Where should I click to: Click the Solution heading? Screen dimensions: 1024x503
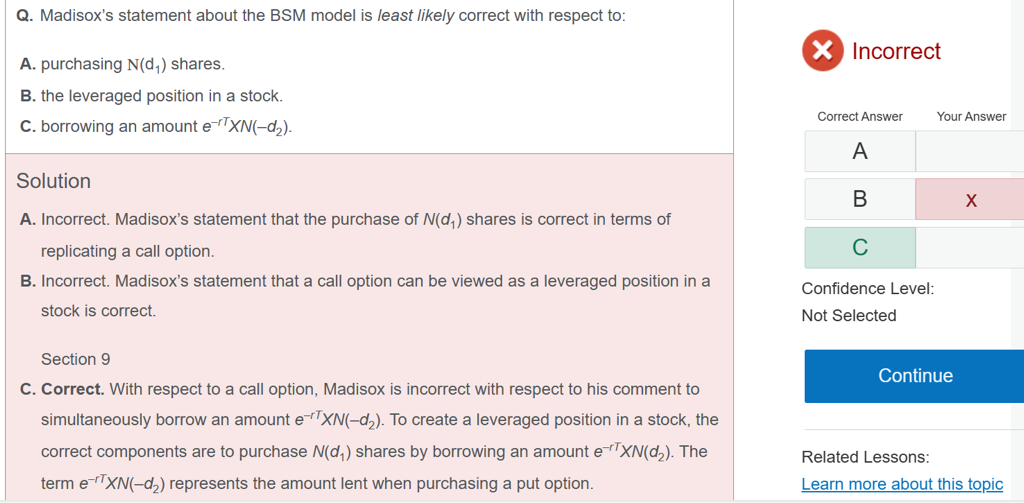point(54,181)
